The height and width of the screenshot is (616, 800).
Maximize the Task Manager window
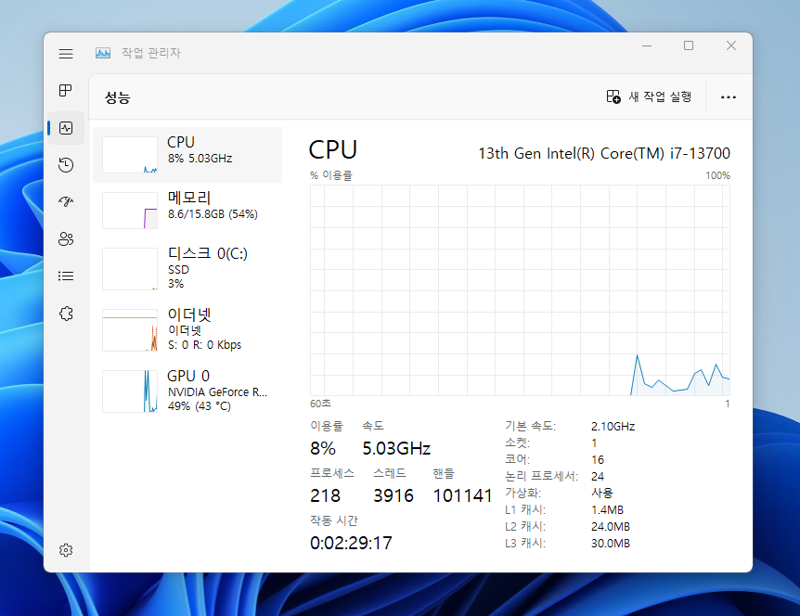(x=689, y=46)
